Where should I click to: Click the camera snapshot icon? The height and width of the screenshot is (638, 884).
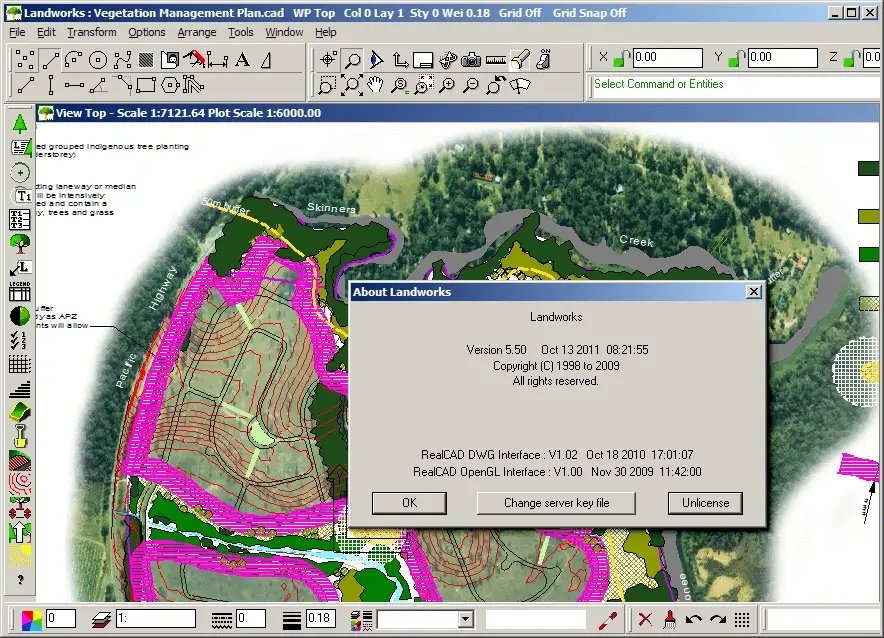point(471,59)
